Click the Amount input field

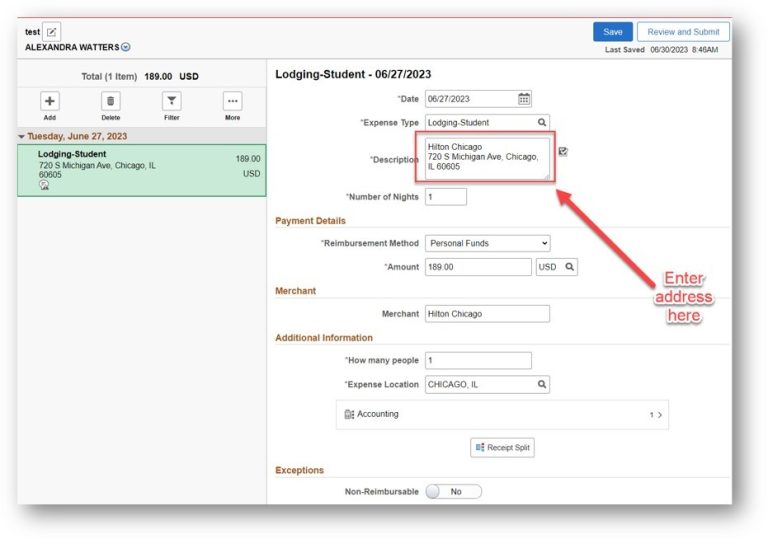478,267
